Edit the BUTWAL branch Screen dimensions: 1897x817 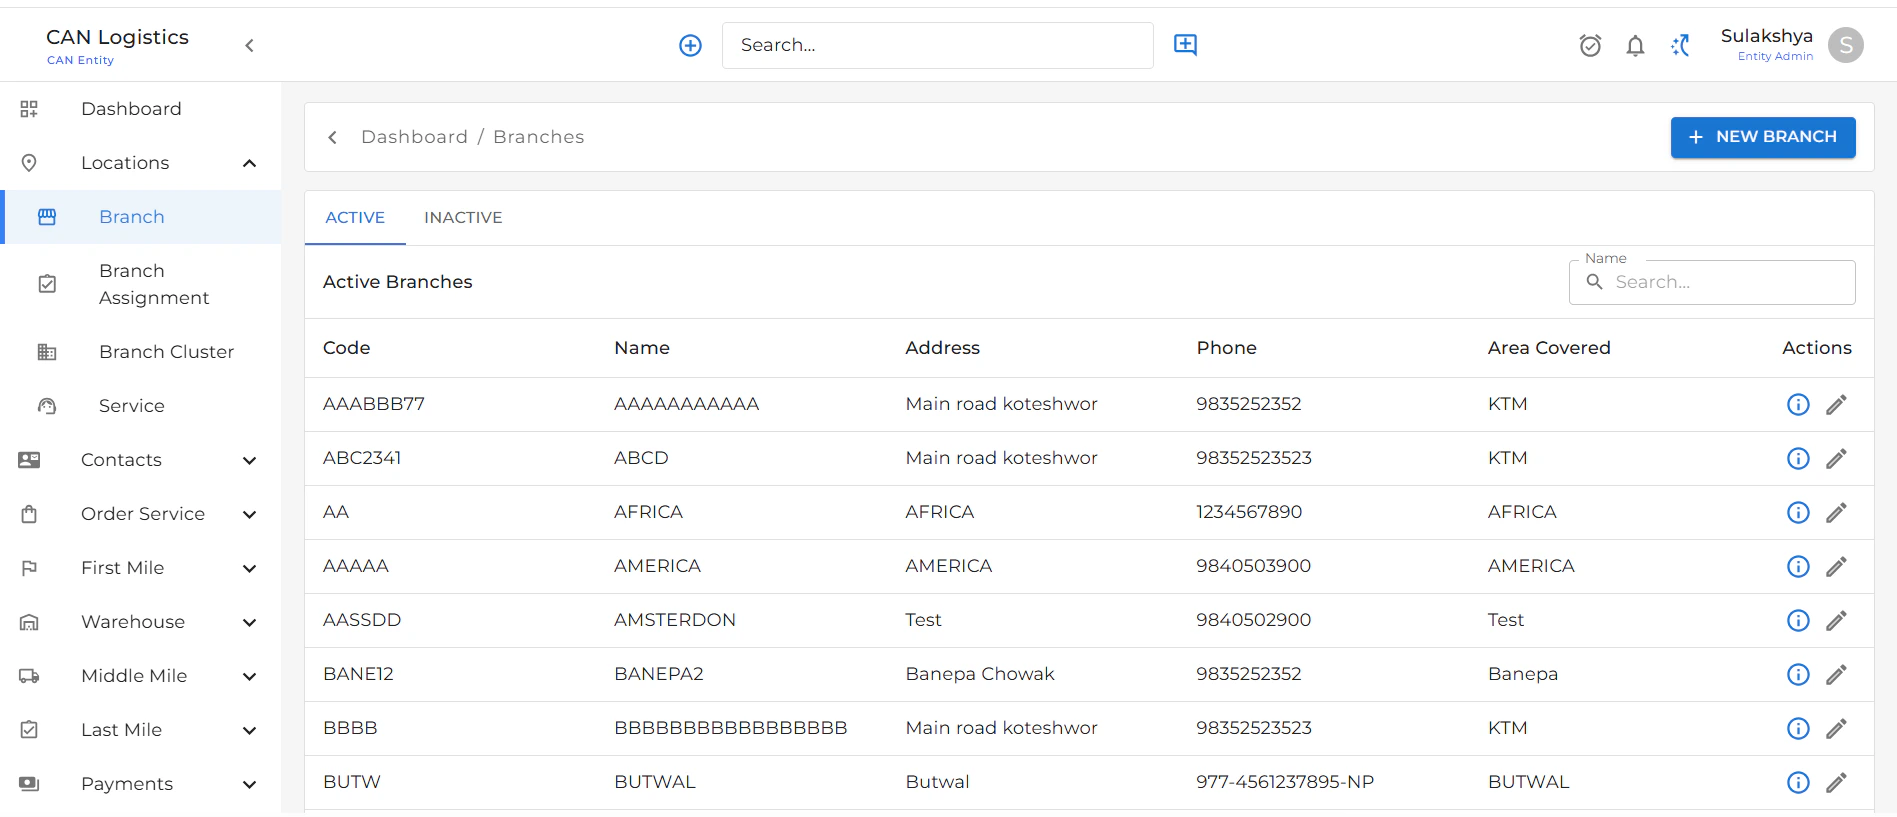coord(1836,782)
